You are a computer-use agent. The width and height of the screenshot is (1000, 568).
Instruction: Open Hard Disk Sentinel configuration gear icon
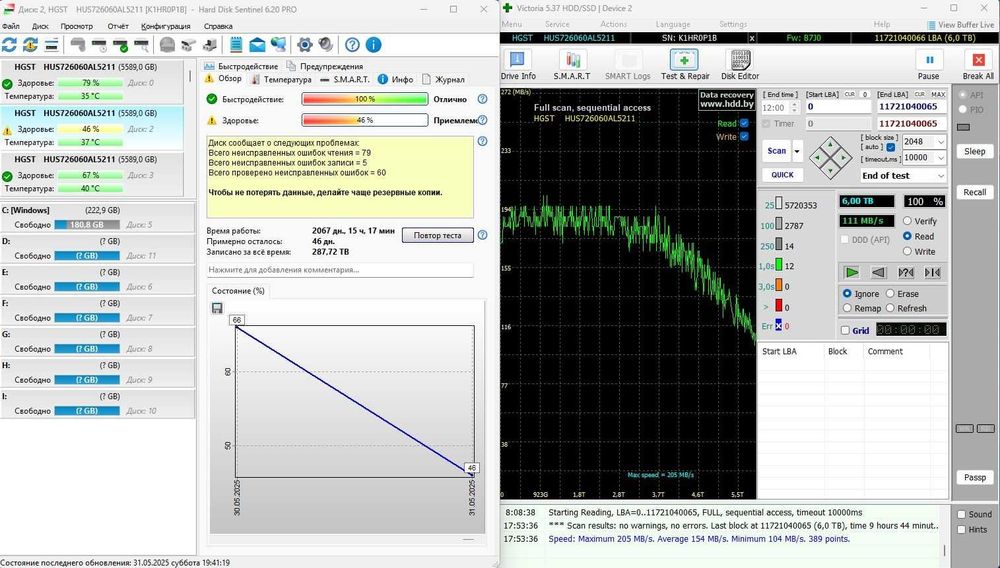305,45
